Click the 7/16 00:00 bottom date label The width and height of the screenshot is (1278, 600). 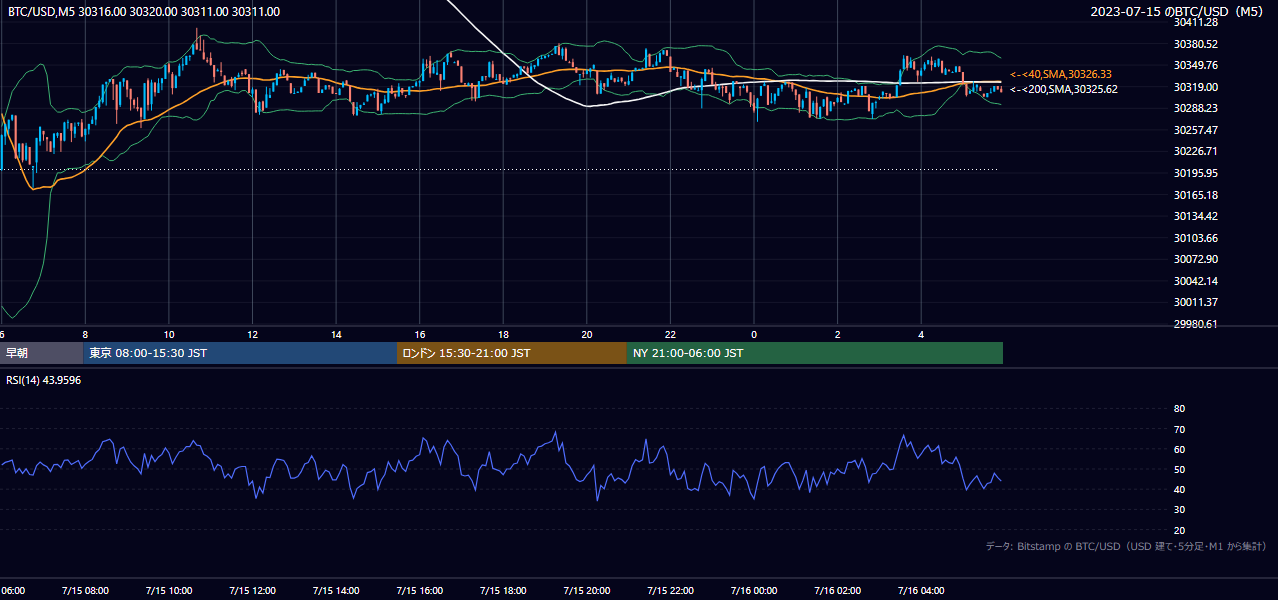[x=753, y=590]
